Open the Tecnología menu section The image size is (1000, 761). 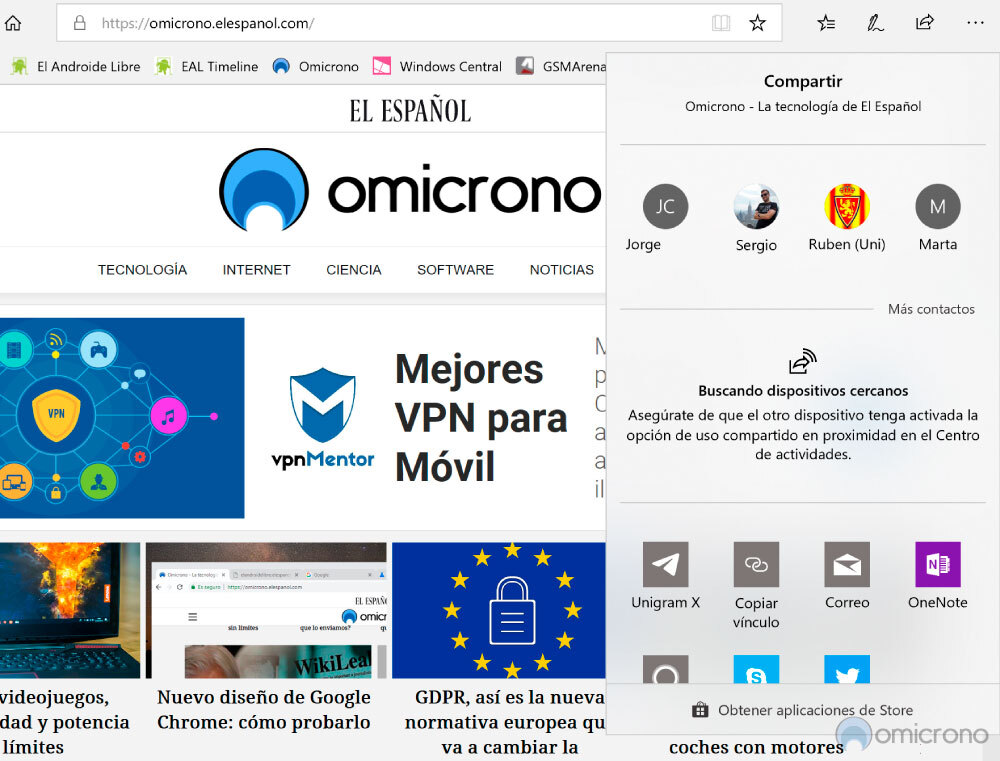click(142, 270)
